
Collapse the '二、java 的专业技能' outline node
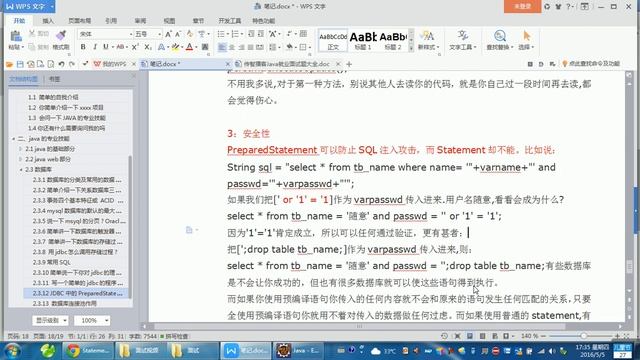(x=14, y=139)
